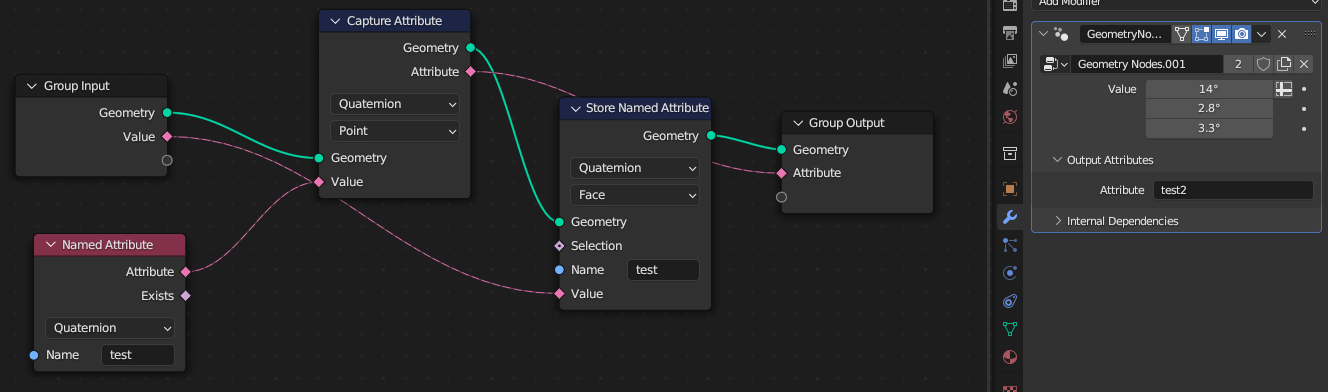Click the Selection socket on Store Named Attribute
1328x392 pixels.
coord(559,246)
